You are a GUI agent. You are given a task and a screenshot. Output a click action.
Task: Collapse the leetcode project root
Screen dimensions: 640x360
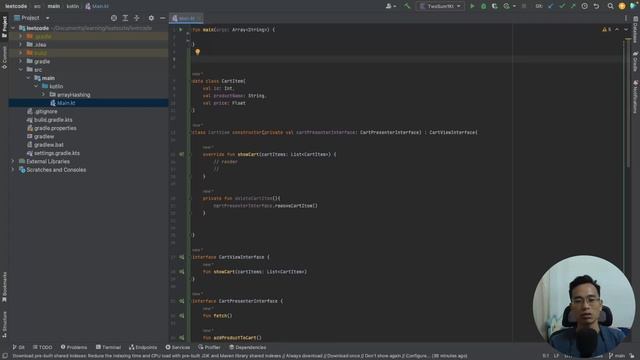[13, 28]
